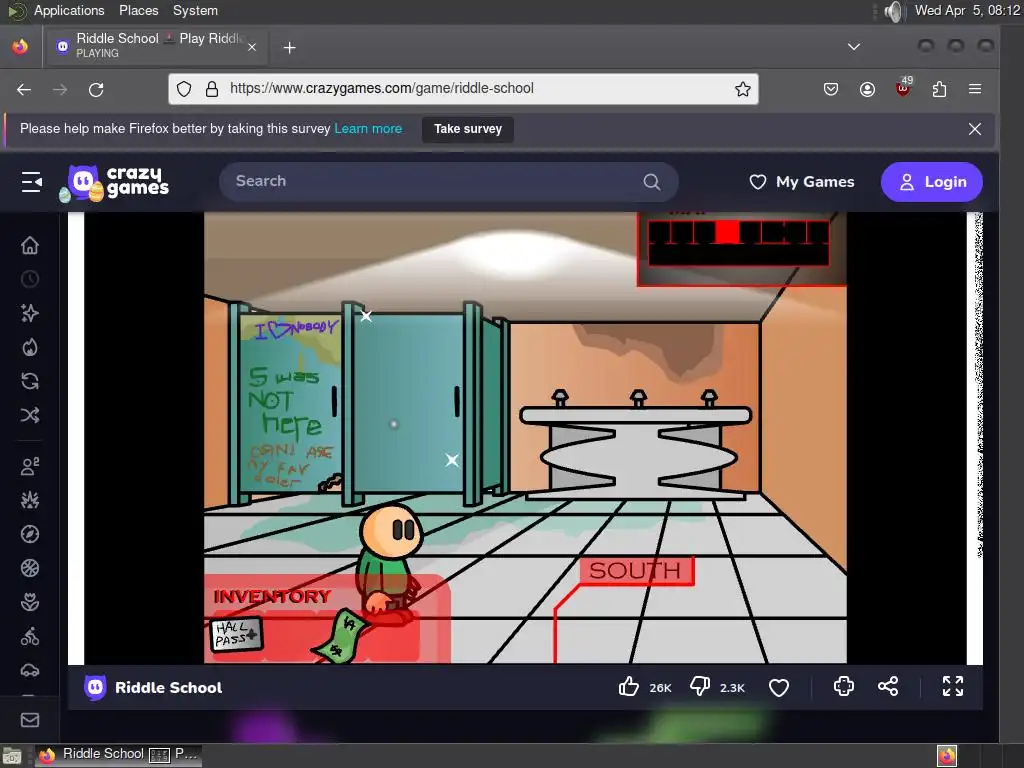The image size is (1024, 768).
Task: Dislike the game with thumbs down
Action: tap(699, 687)
